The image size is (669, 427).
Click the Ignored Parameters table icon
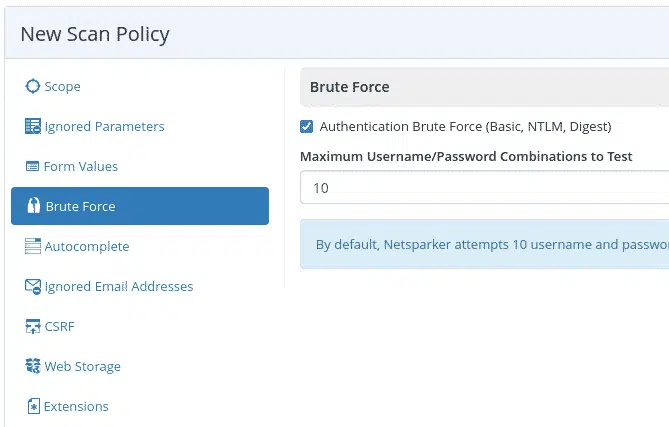(33, 126)
